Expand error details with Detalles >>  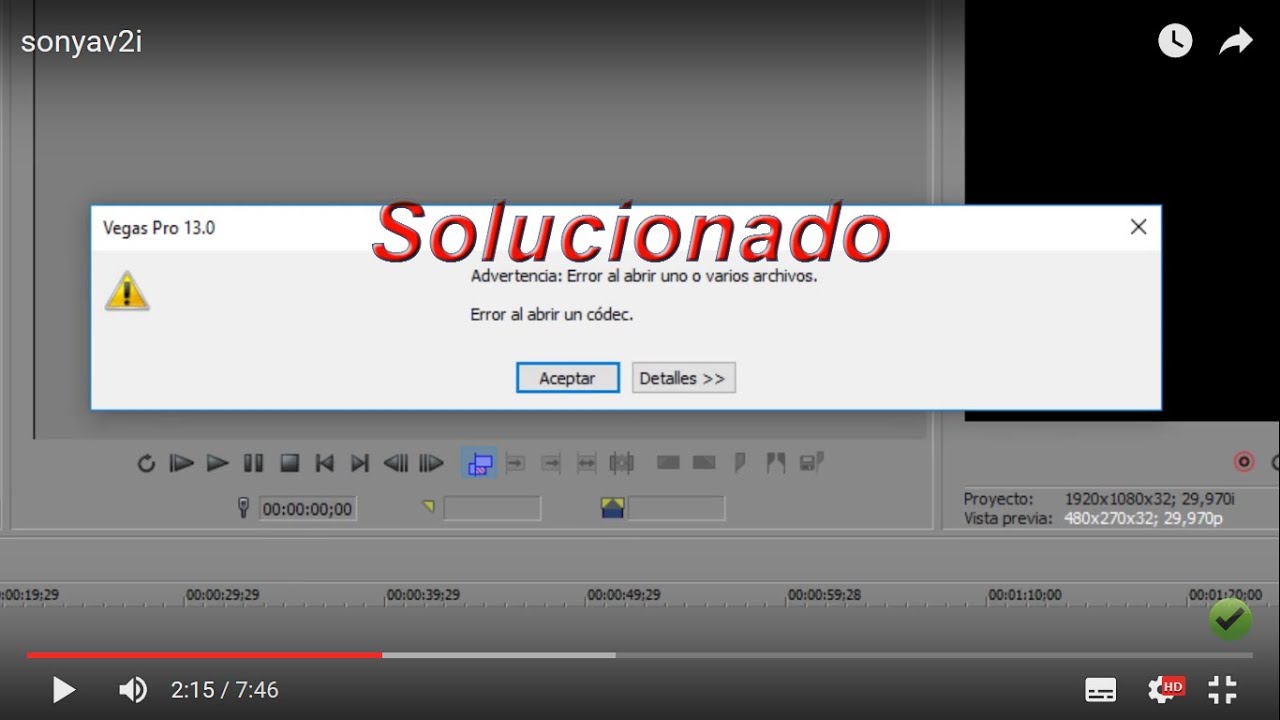(x=684, y=378)
